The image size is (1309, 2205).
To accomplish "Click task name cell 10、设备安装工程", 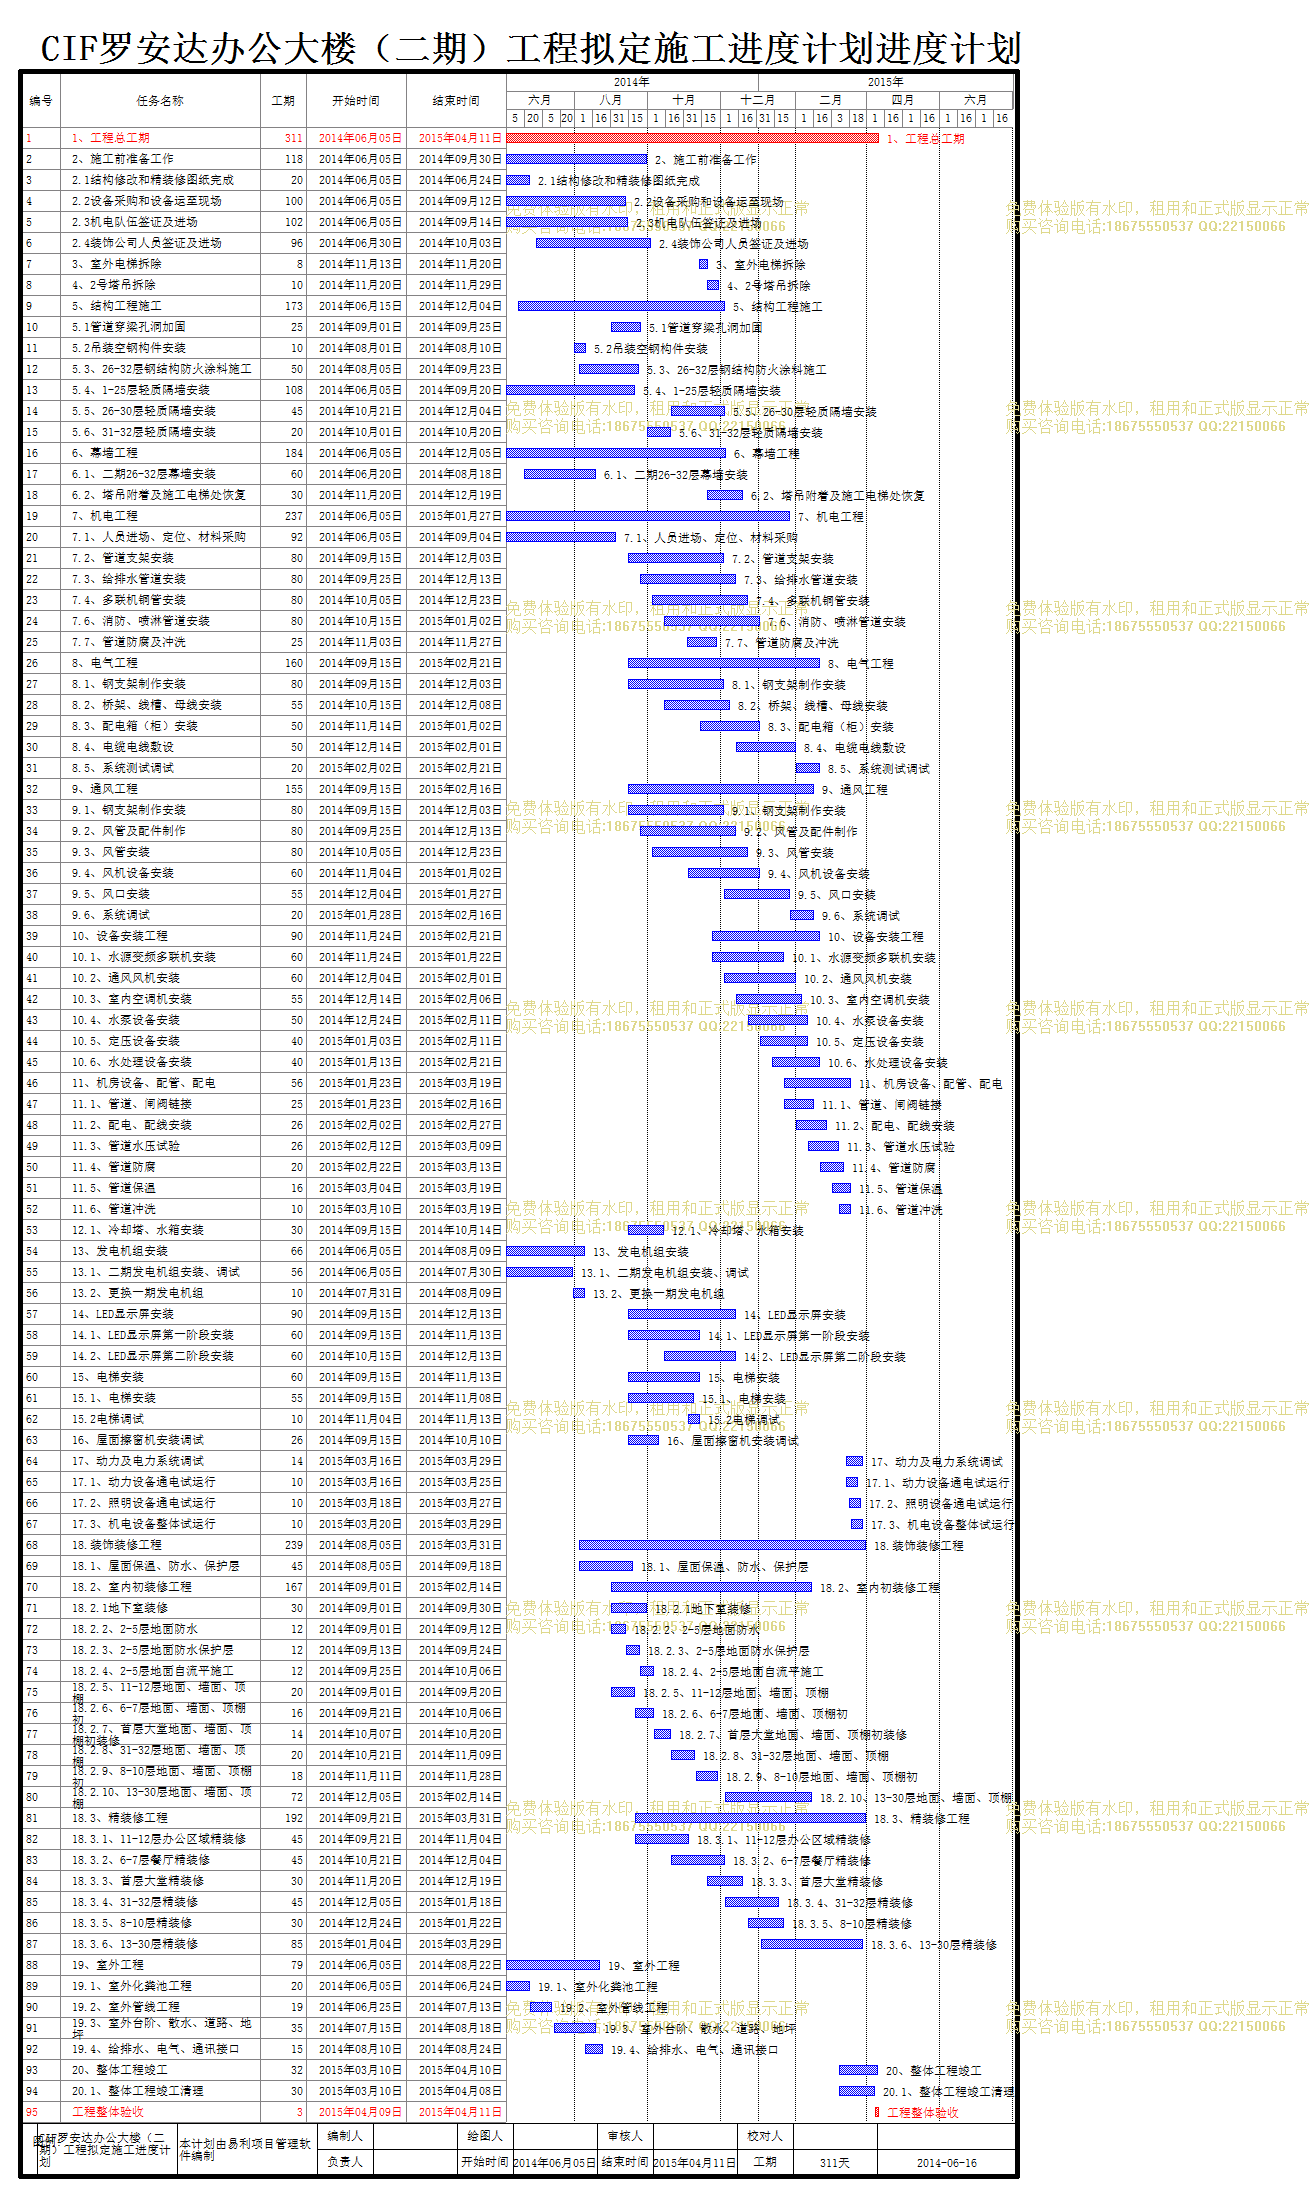I will tap(160, 936).
